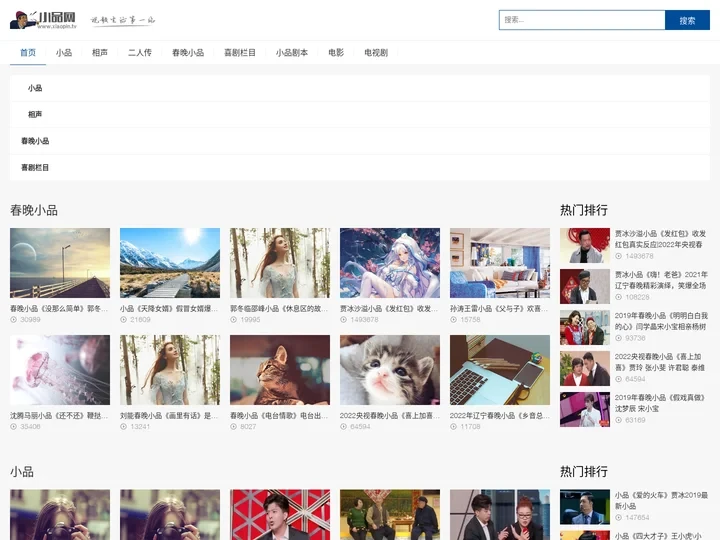Open hot-ranking link 2019年春晚小品《假戏真做》
This screenshot has width=720, height=540.
660,403
